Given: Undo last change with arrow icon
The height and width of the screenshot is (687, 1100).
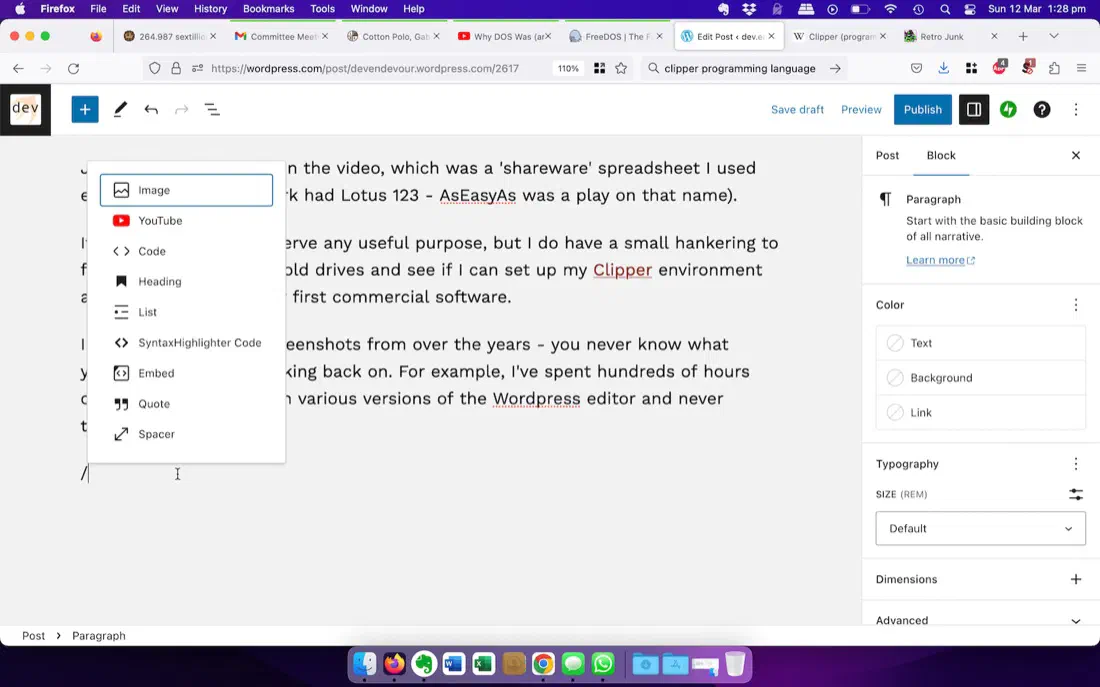Looking at the screenshot, I should click(x=151, y=109).
